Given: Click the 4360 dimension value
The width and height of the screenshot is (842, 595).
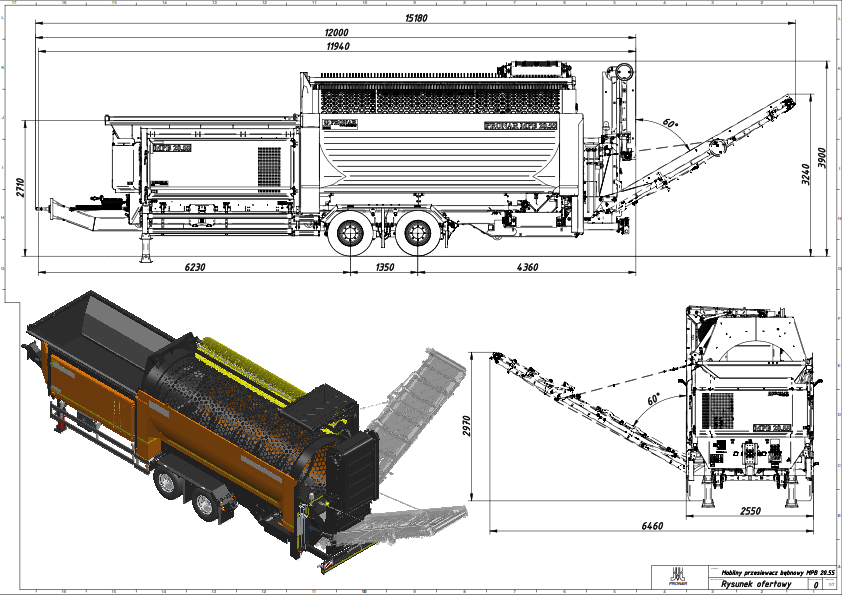Looking at the screenshot, I should tap(527, 267).
